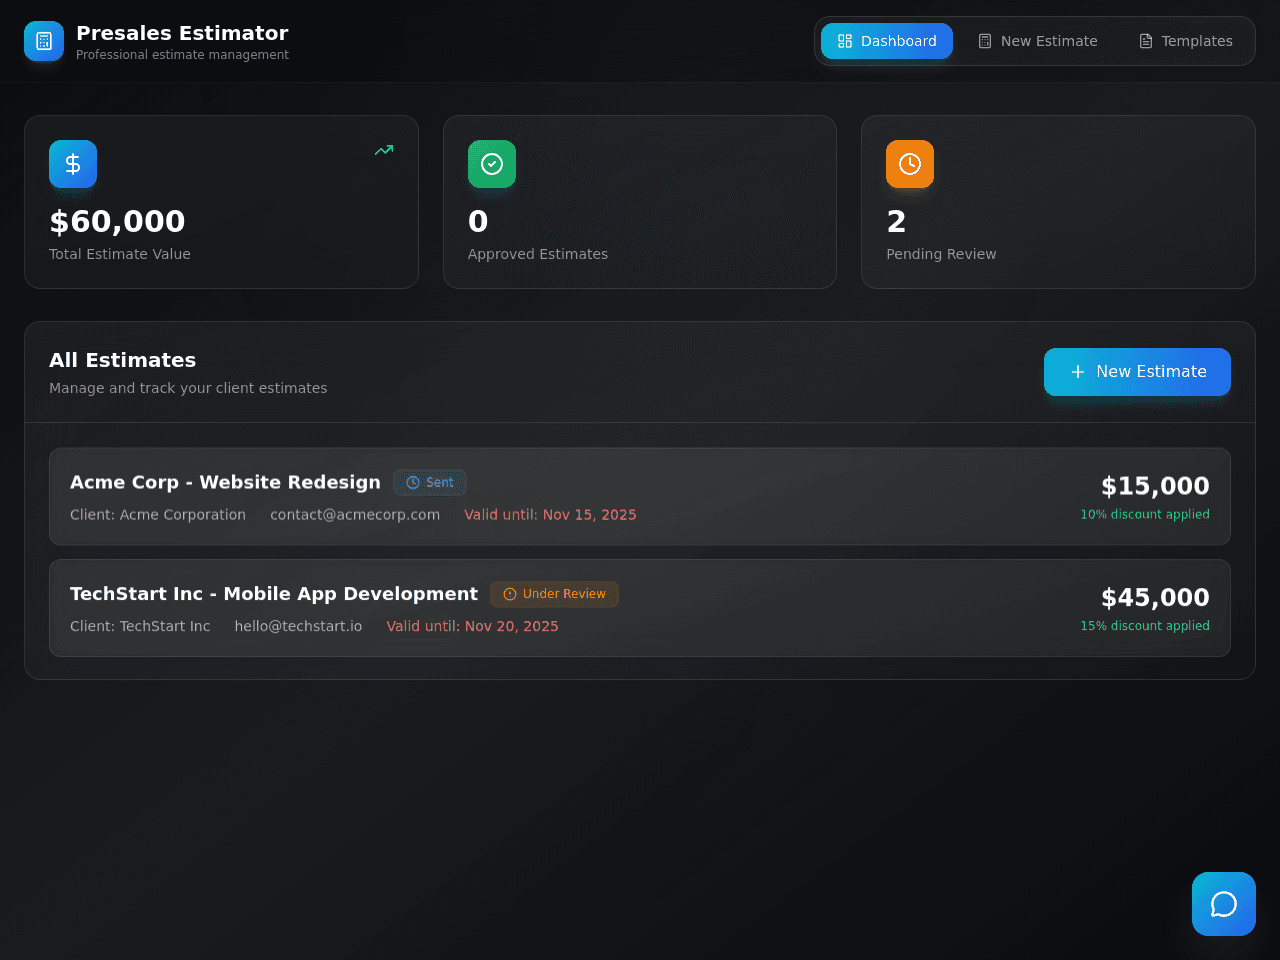Select the $60,000 Total Estimate Value figure

[117, 221]
